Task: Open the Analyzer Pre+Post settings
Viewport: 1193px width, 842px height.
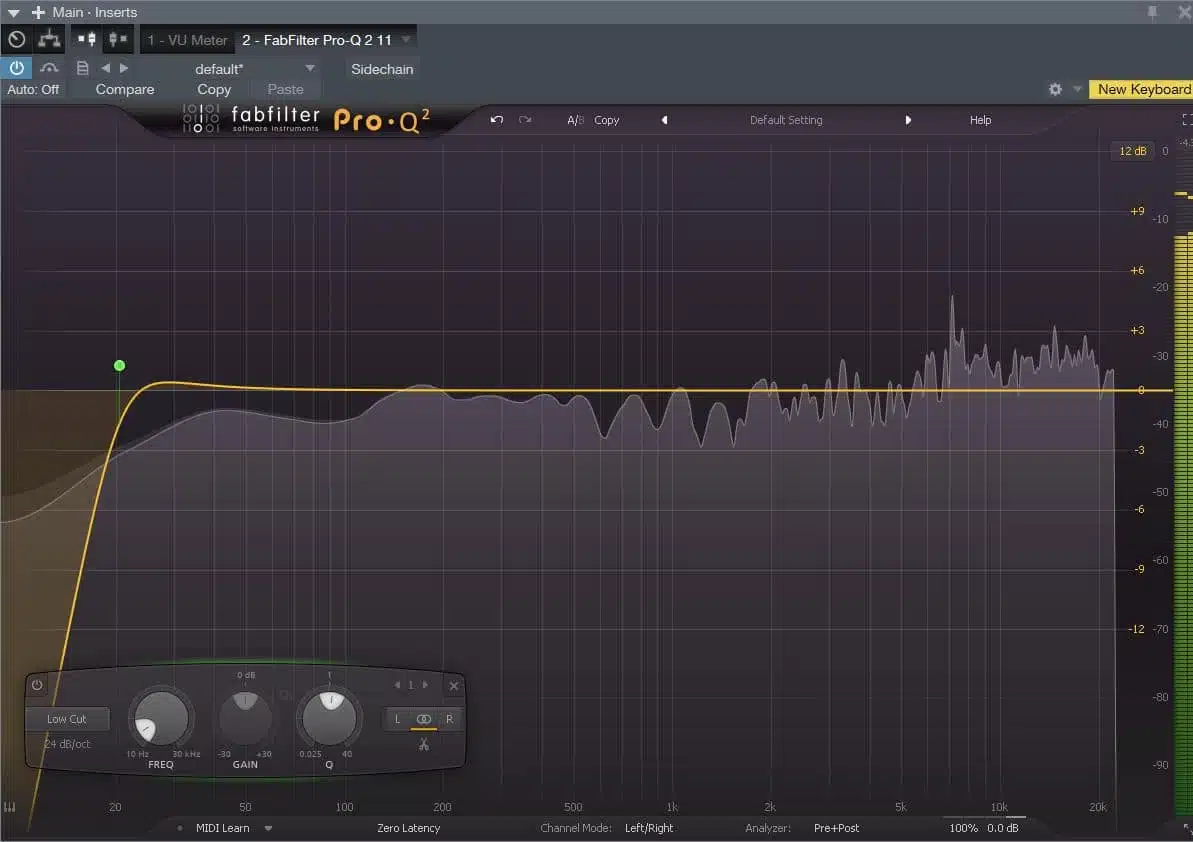Action: 836,828
